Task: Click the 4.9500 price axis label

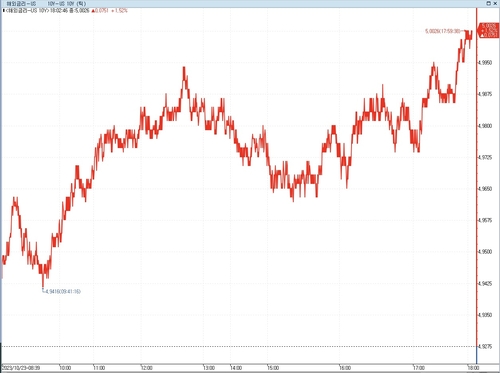Action: 485,252
